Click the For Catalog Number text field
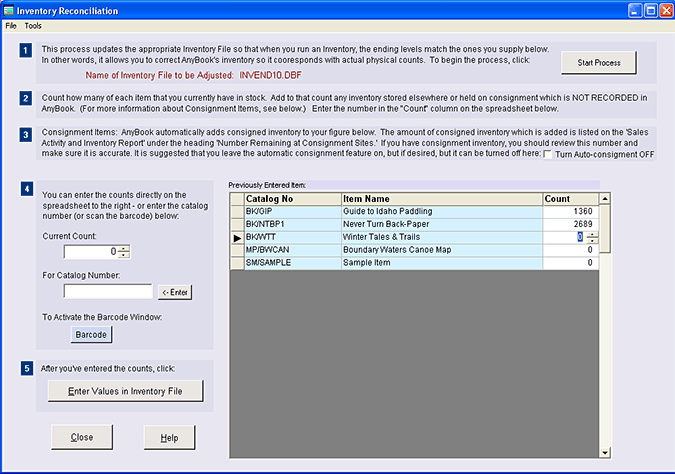675x474 pixels. click(x=108, y=292)
